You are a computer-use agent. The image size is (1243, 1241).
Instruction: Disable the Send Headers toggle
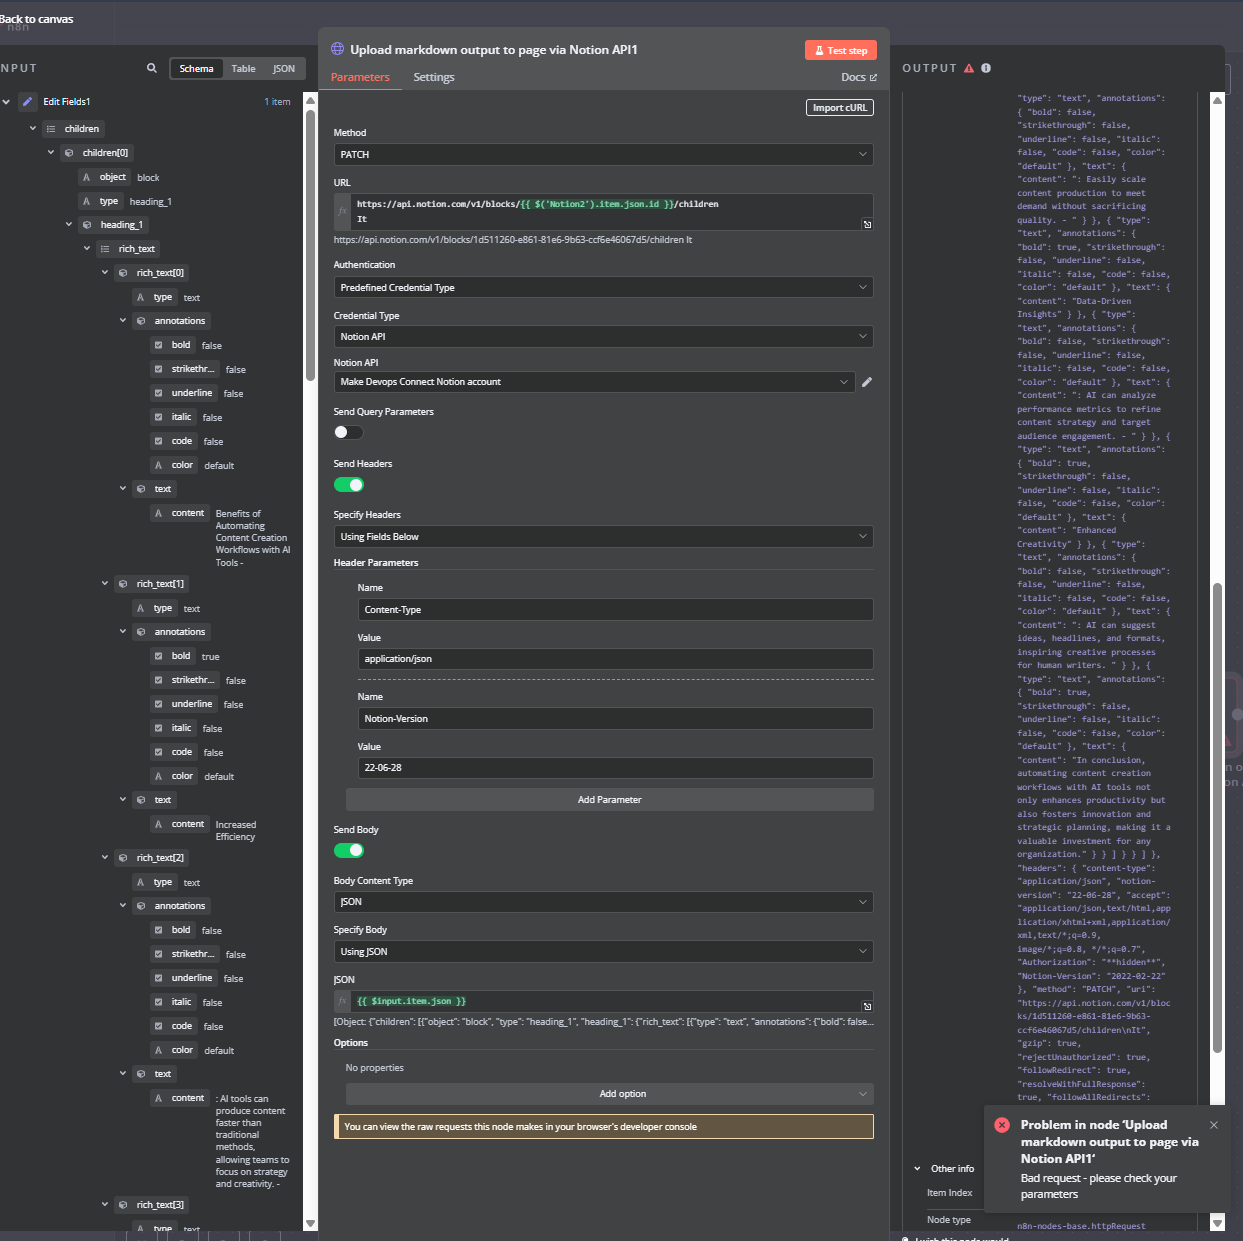(x=348, y=485)
